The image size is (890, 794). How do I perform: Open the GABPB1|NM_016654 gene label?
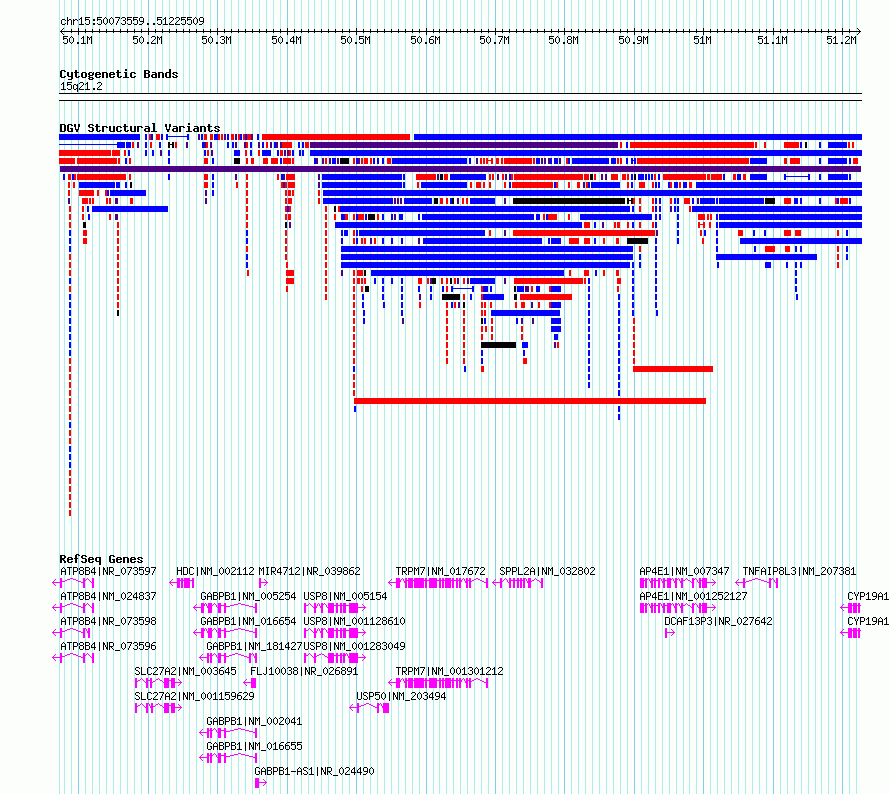pos(248,621)
